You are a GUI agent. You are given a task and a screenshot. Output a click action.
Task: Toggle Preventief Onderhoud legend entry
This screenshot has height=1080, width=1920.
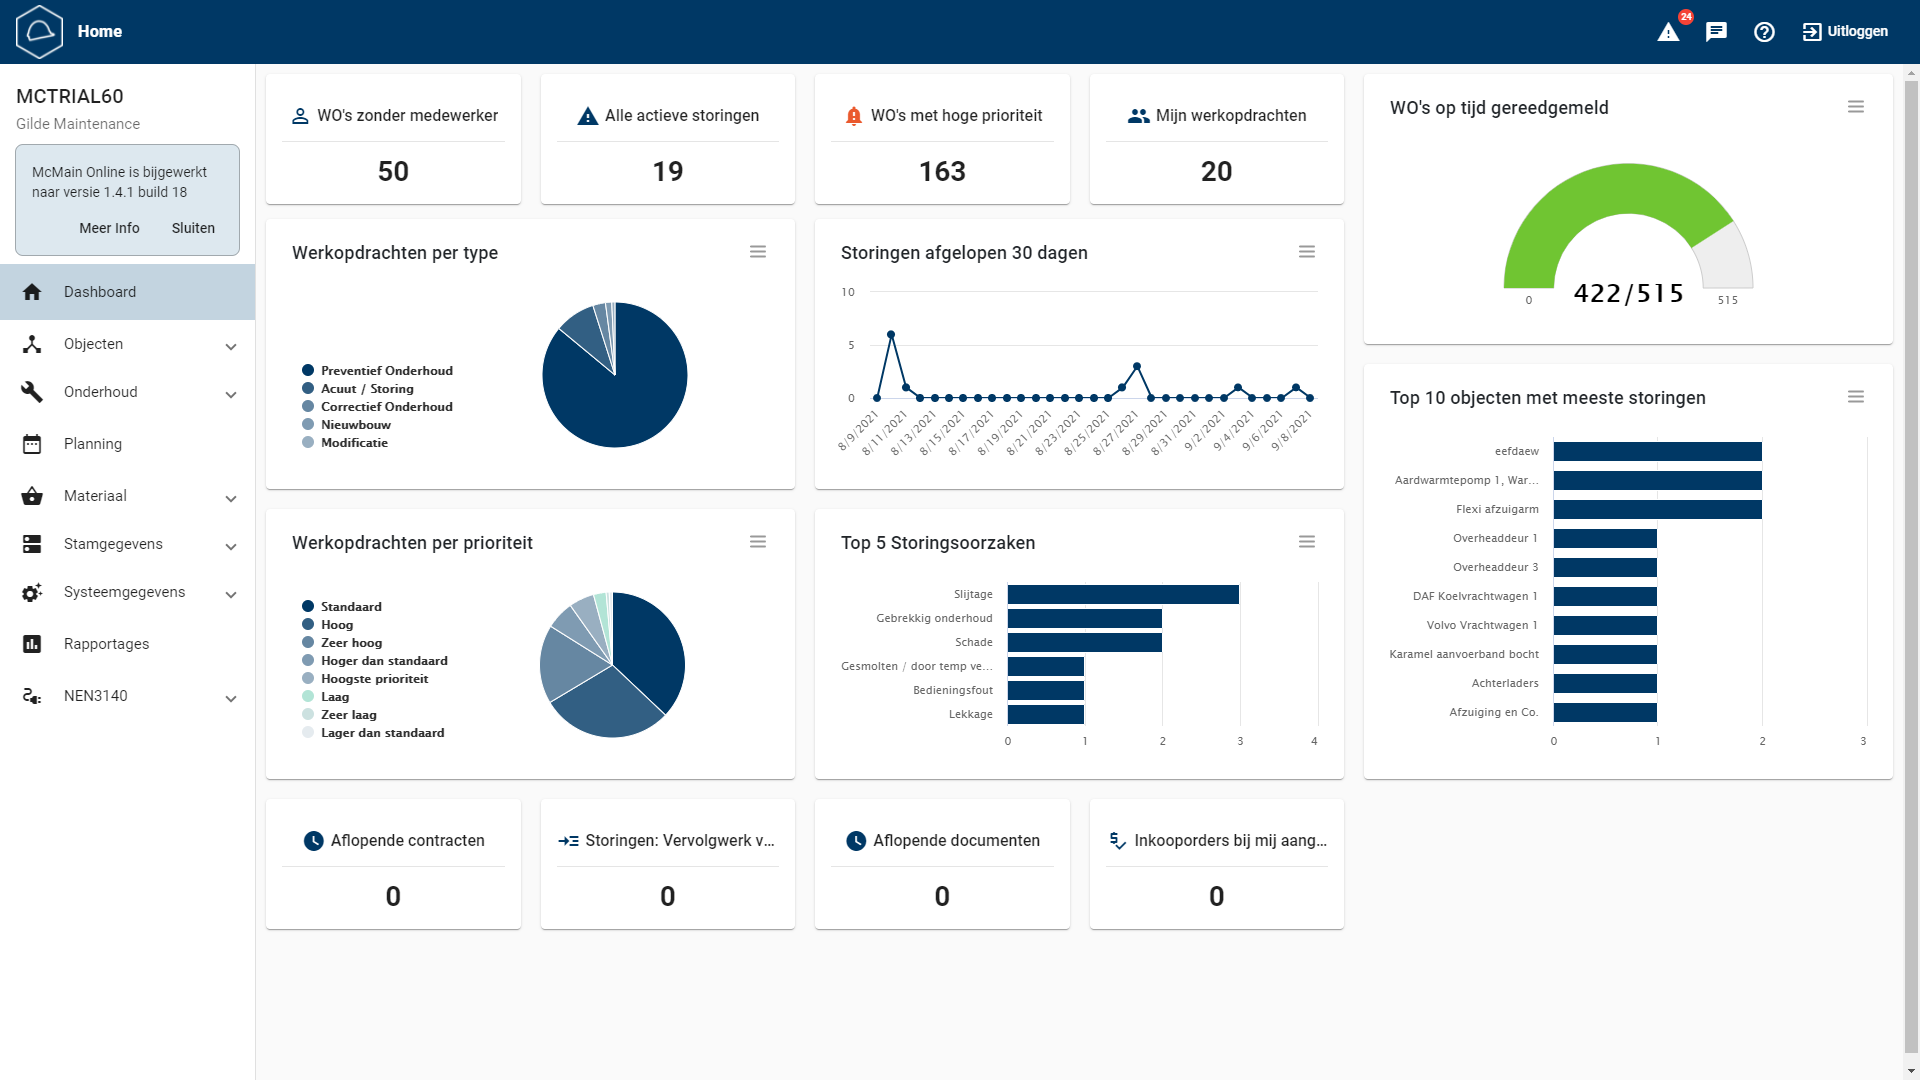[x=386, y=371]
